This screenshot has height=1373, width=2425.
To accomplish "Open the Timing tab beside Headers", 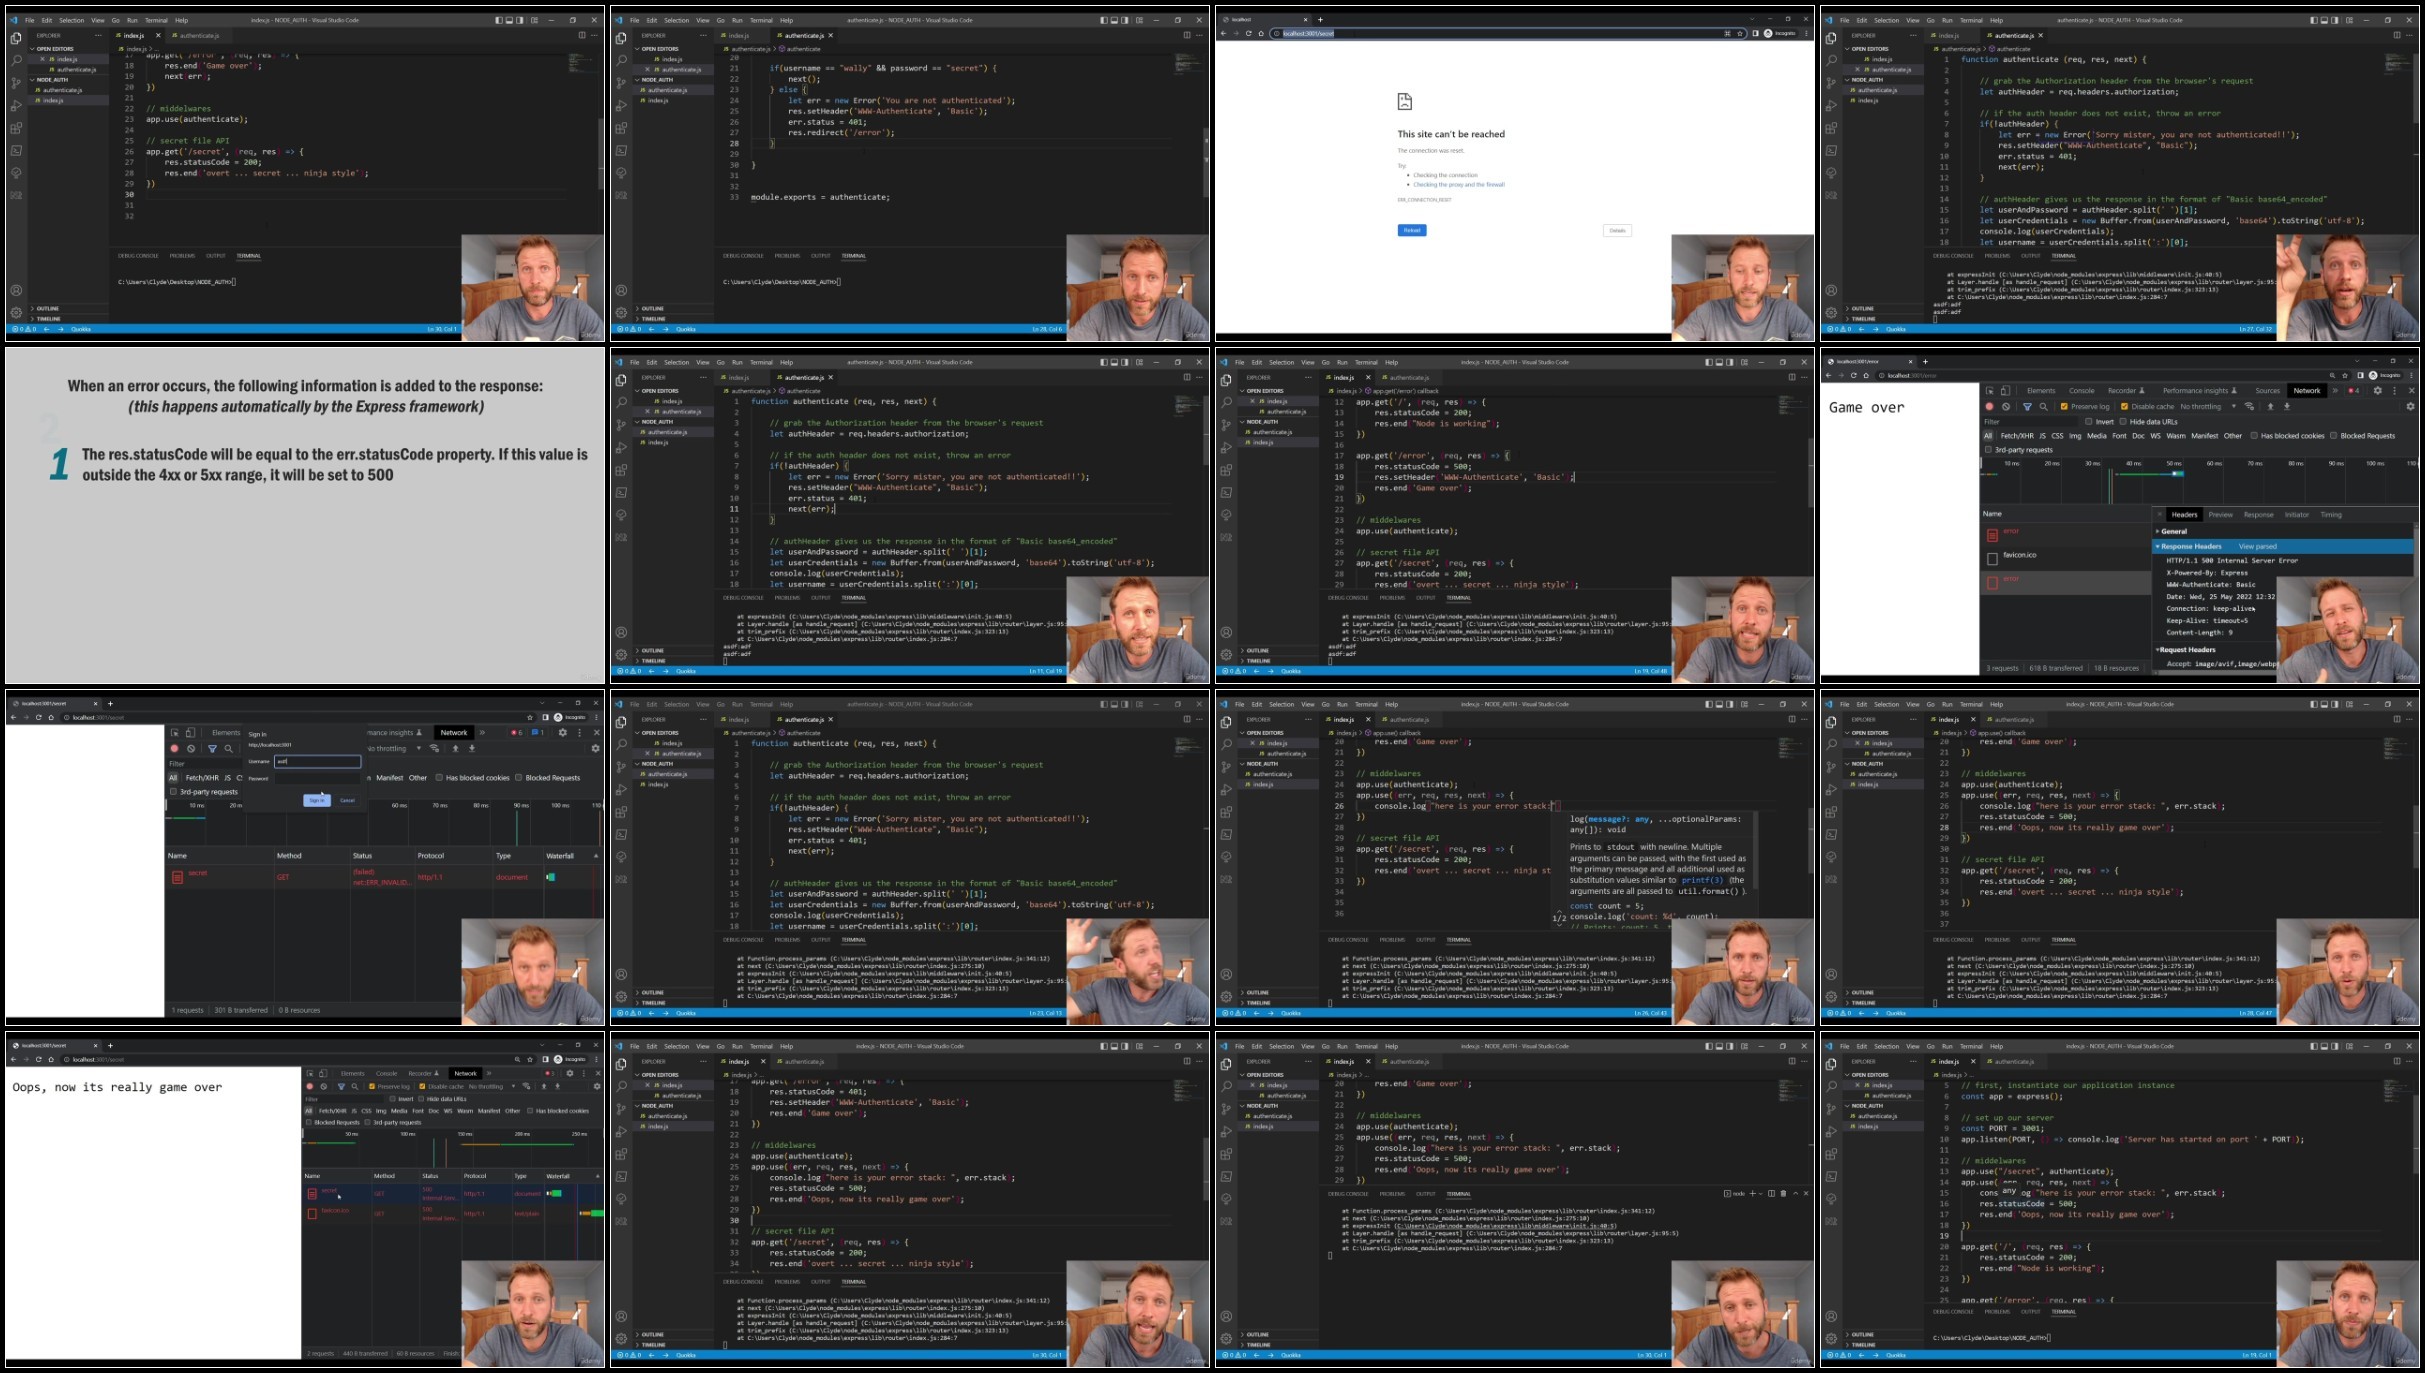I will pyautogui.click(x=2331, y=515).
